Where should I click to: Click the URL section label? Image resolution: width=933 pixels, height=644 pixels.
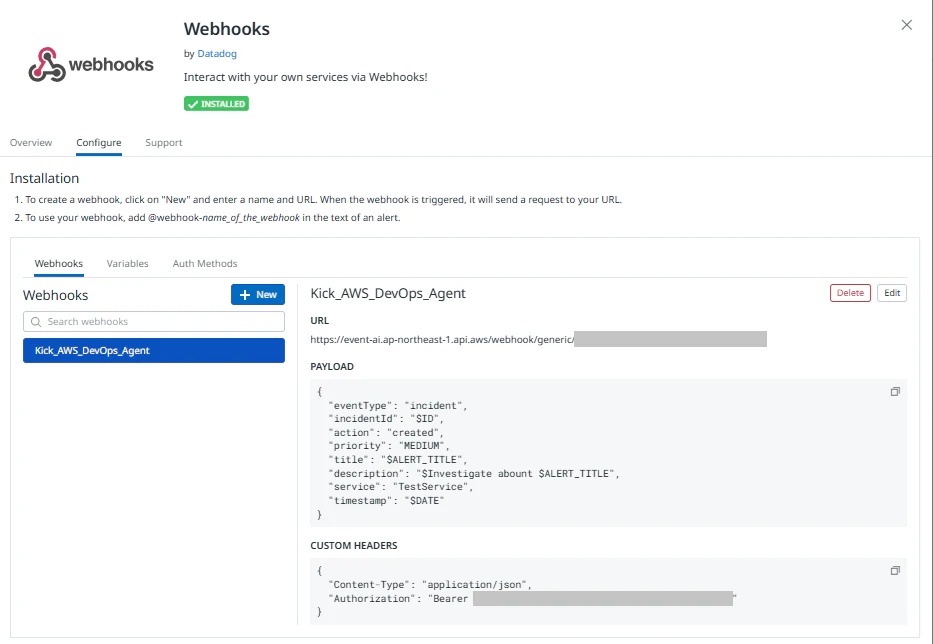320,321
